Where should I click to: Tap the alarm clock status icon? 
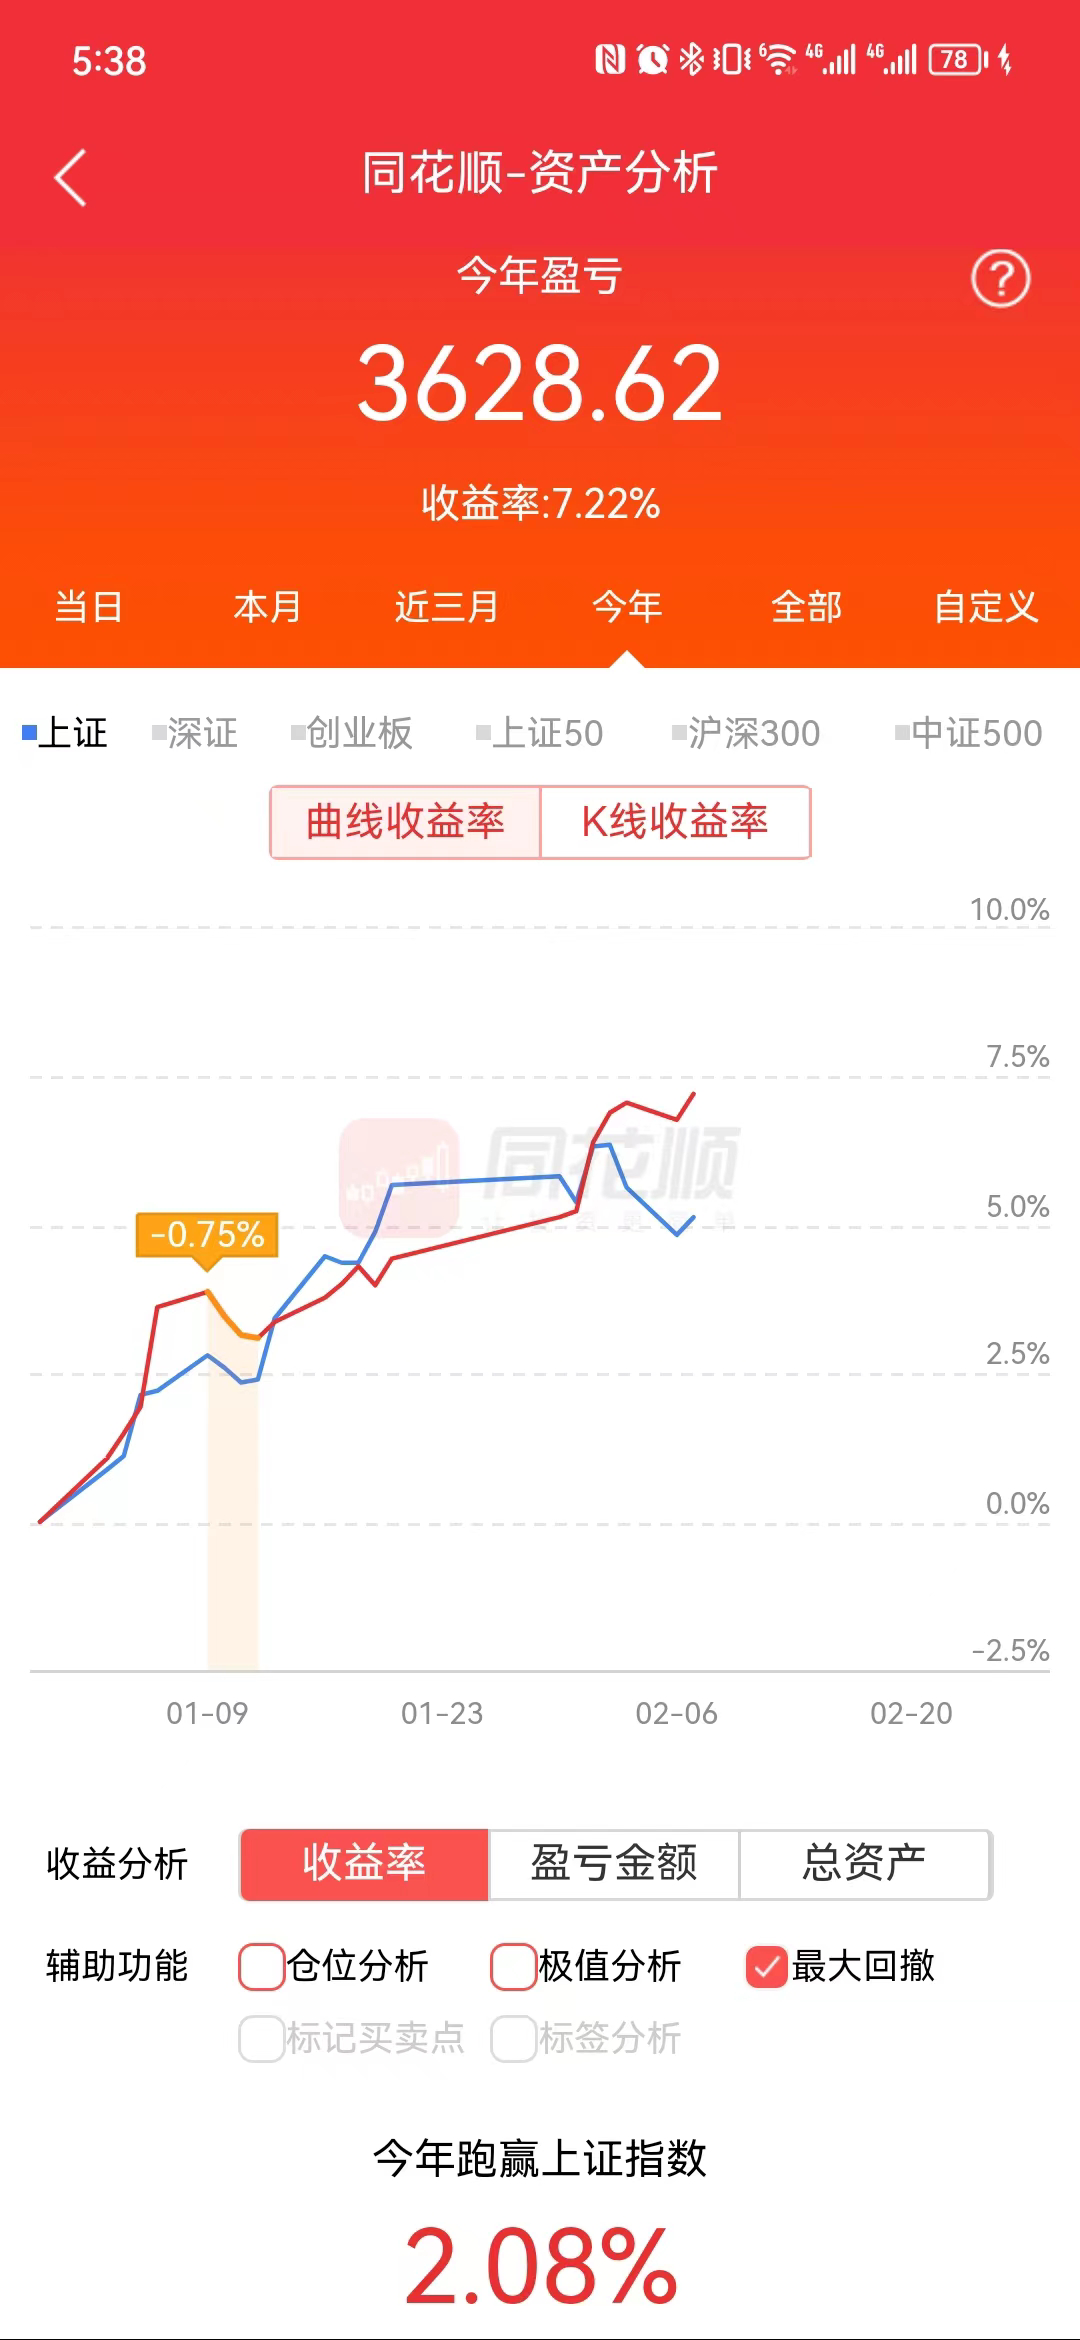[x=652, y=60]
